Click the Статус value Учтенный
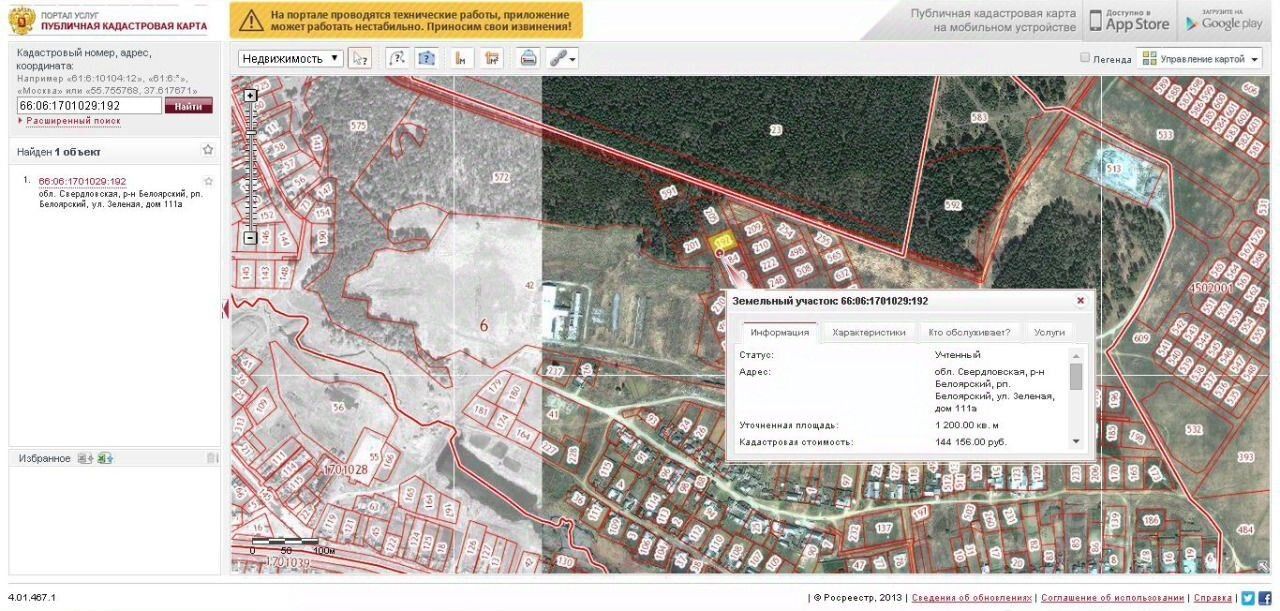Viewport: 1280px width, 611px height. 958,355
